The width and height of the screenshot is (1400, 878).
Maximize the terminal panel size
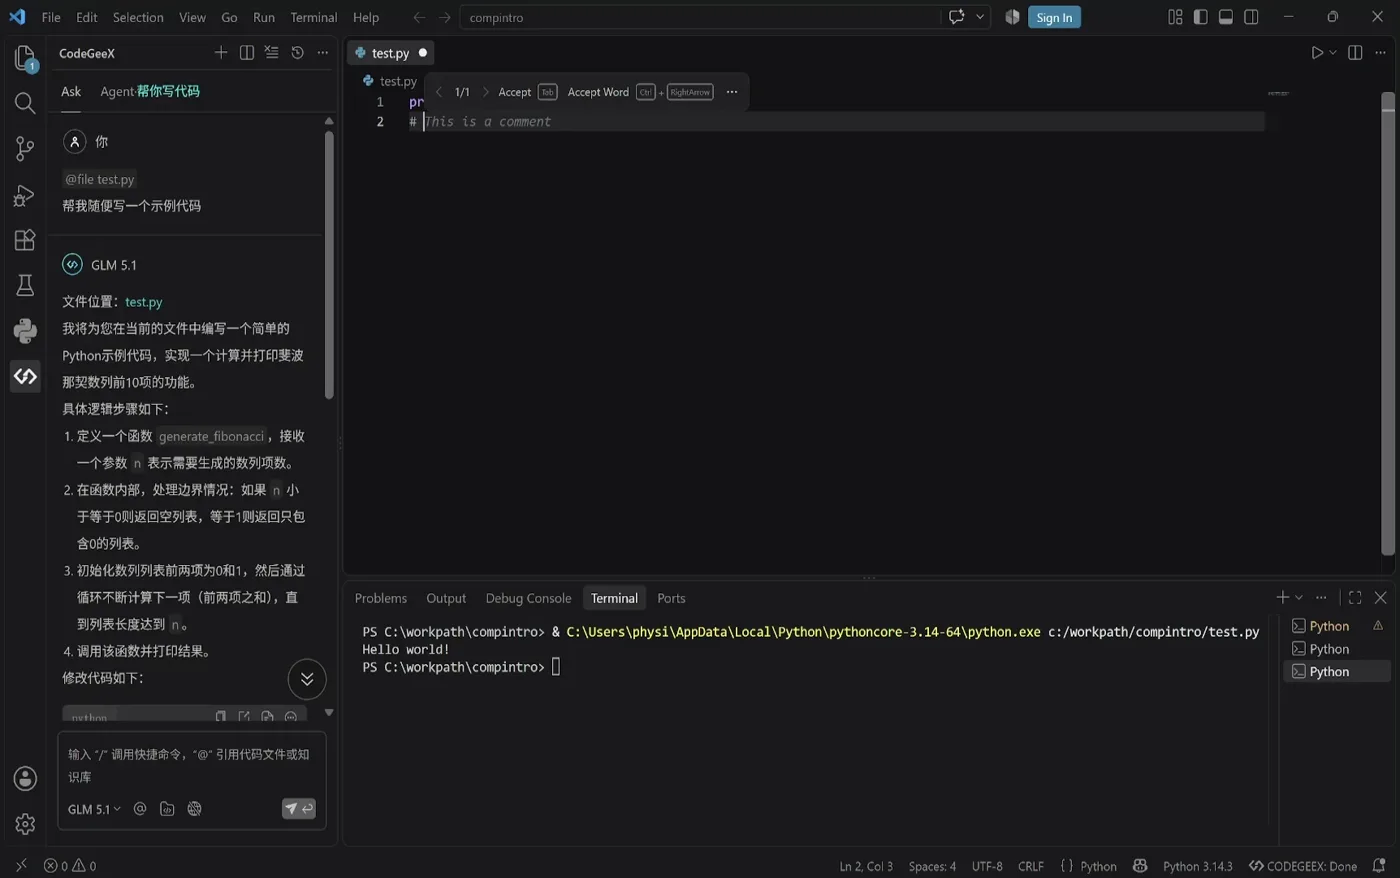(x=1355, y=598)
